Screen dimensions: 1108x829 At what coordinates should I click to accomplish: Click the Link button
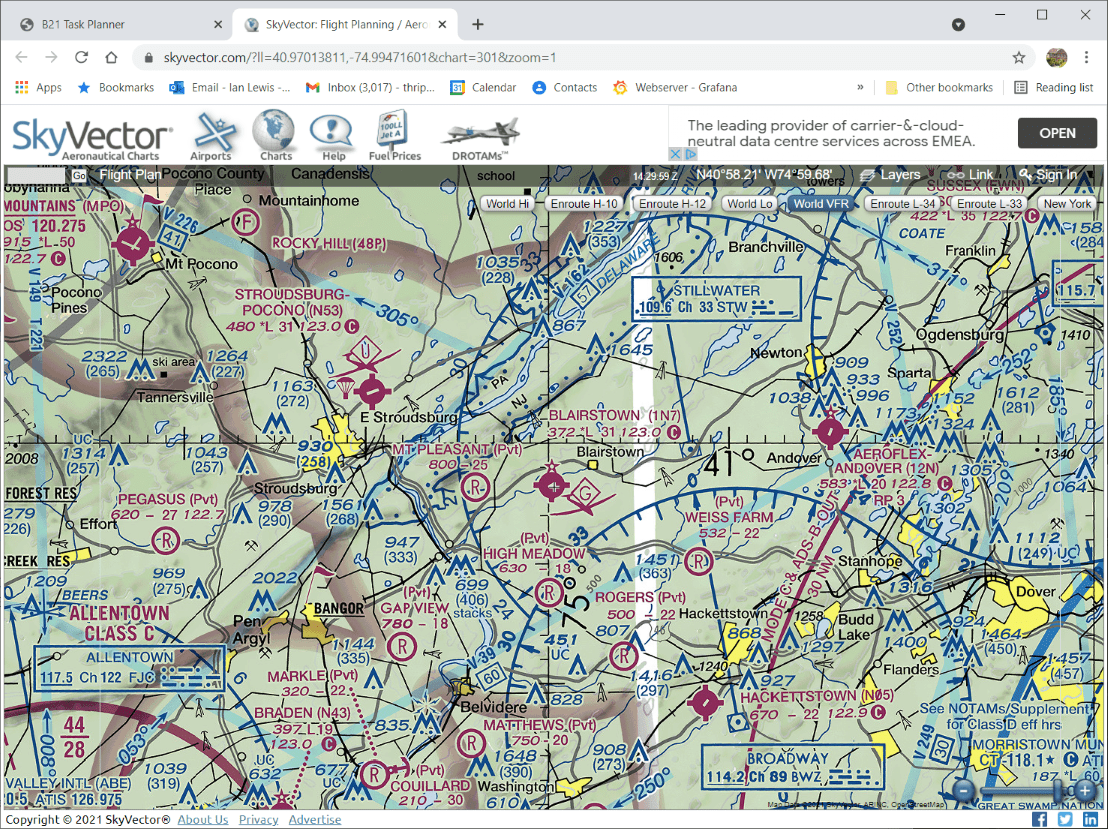click(970, 175)
